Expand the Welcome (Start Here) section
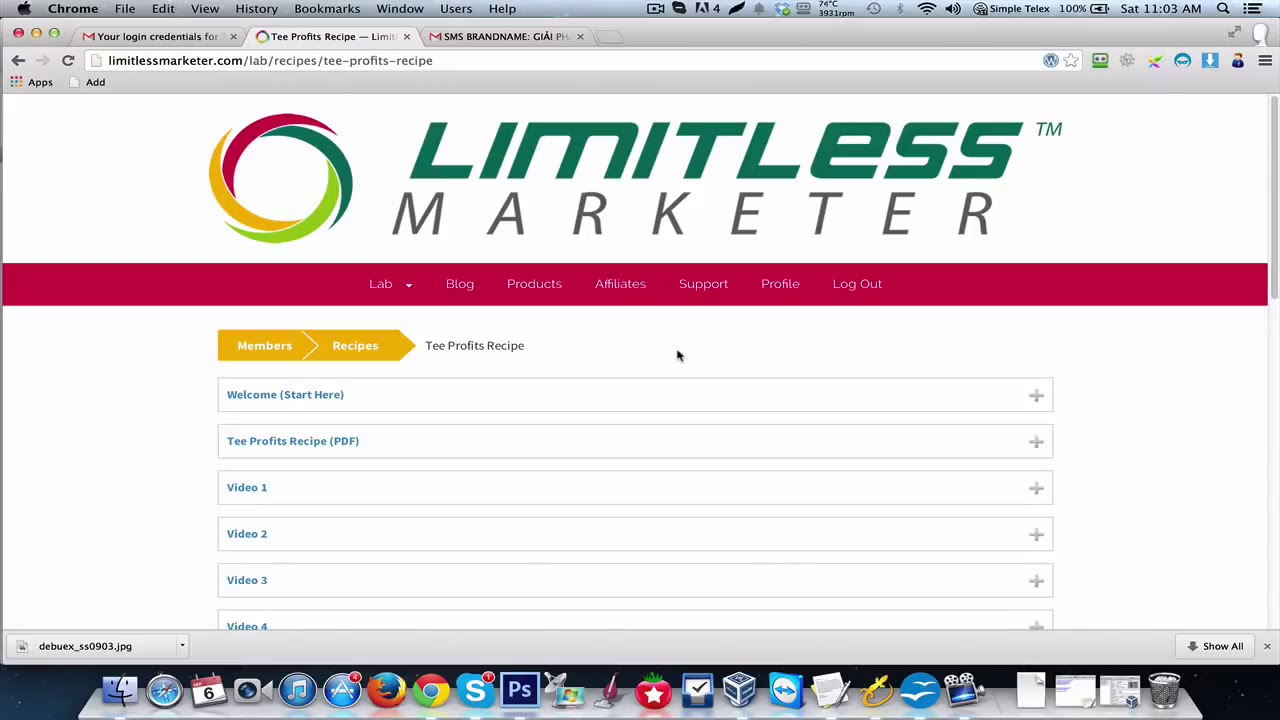The height and width of the screenshot is (720, 1280). pyautogui.click(x=635, y=395)
